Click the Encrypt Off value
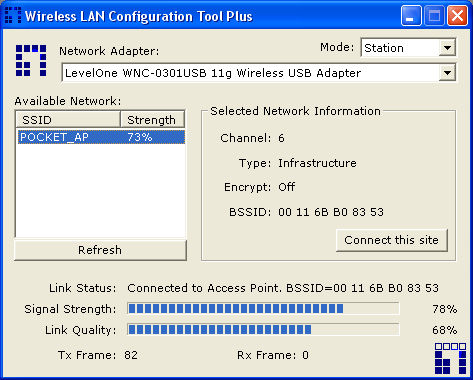The width and height of the screenshot is (473, 380). tap(287, 187)
